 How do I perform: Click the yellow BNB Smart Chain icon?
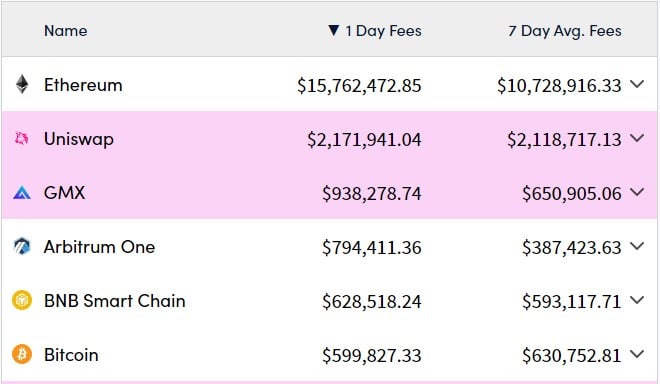[x=22, y=300]
